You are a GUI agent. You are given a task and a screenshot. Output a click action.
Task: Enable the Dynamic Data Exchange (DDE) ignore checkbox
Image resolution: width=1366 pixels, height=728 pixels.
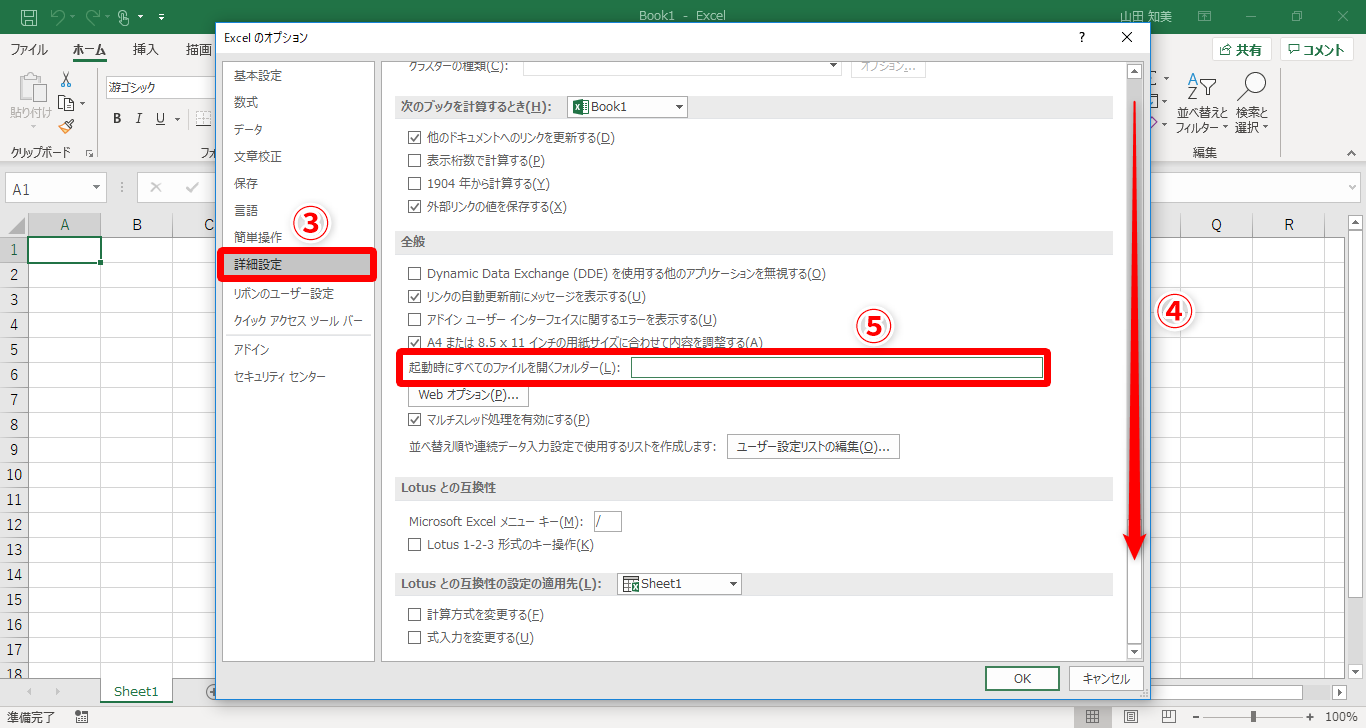415,274
